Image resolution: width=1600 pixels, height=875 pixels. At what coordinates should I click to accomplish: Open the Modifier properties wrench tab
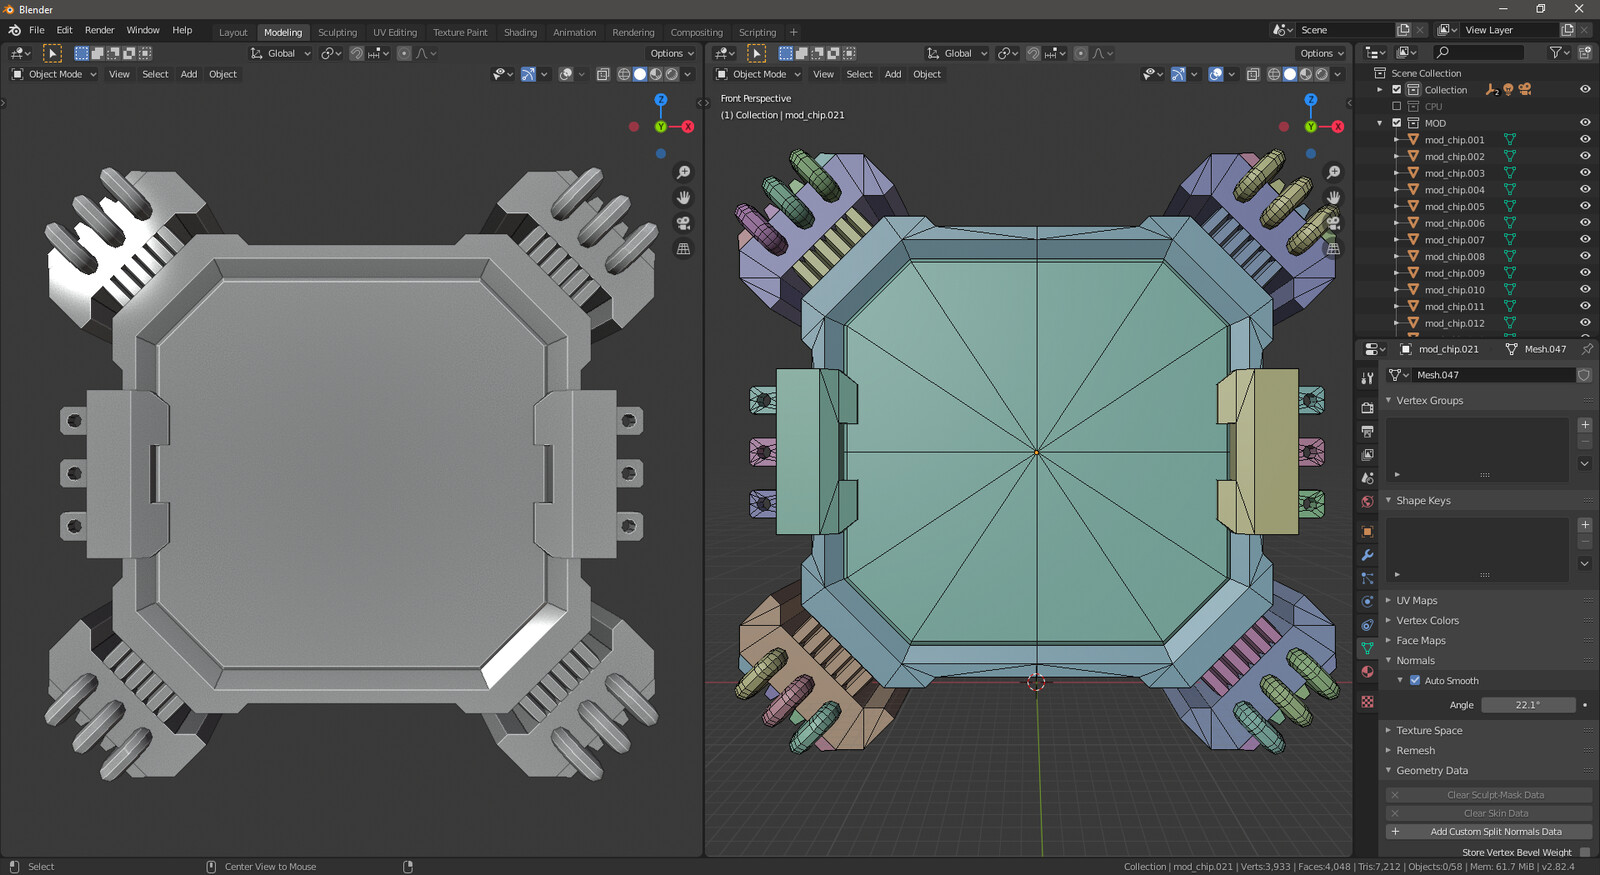click(x=1367, y=555)
